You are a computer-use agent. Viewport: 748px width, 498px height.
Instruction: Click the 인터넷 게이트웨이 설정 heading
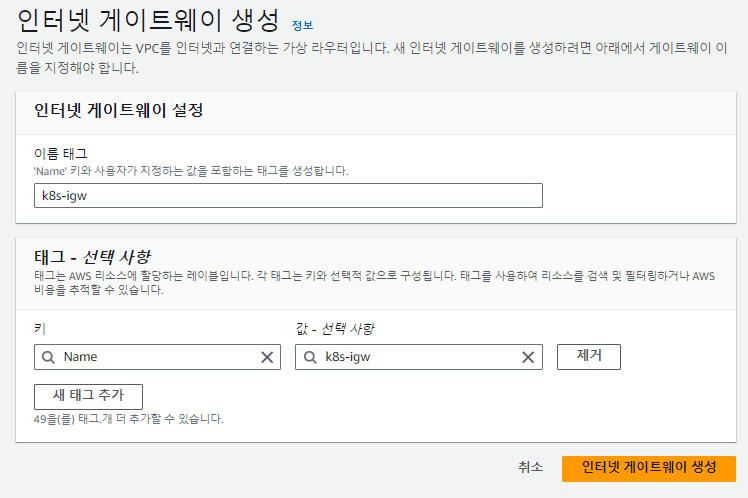[x=119, y=110]
